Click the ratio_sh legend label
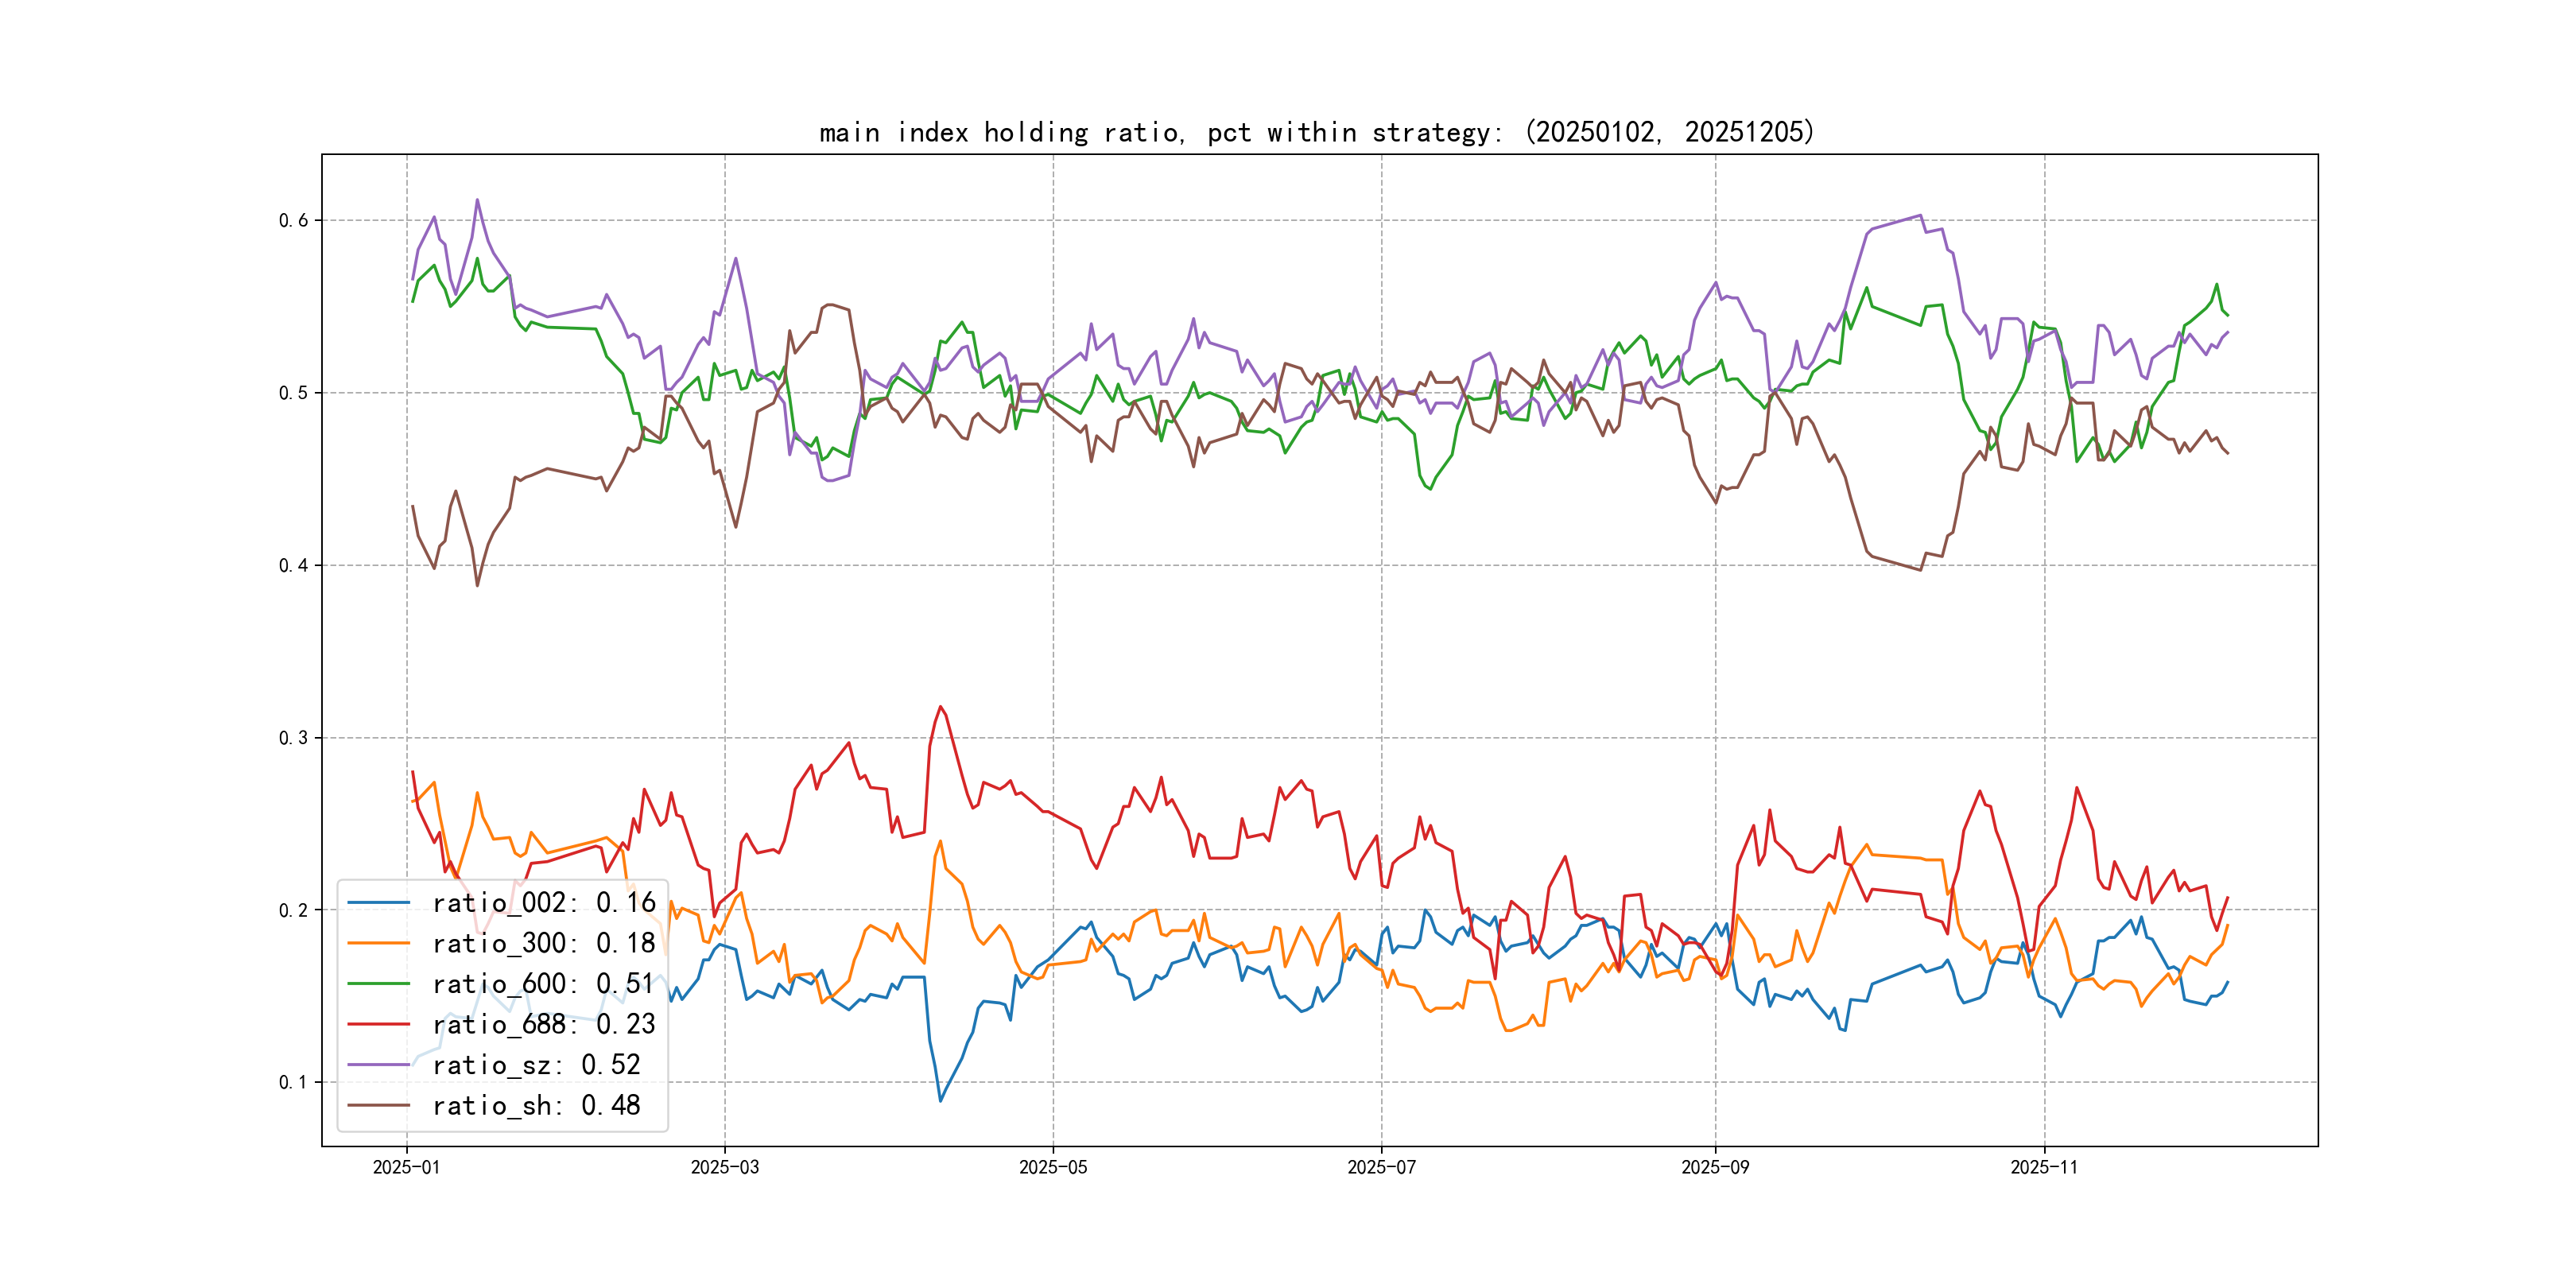The image size is (2576, 1288). pos(536,1106)
